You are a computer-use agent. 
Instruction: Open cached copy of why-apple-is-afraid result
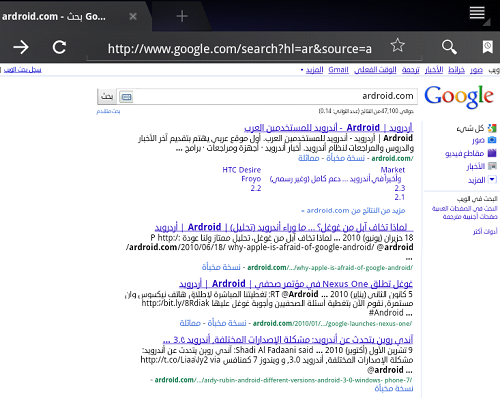221,267
